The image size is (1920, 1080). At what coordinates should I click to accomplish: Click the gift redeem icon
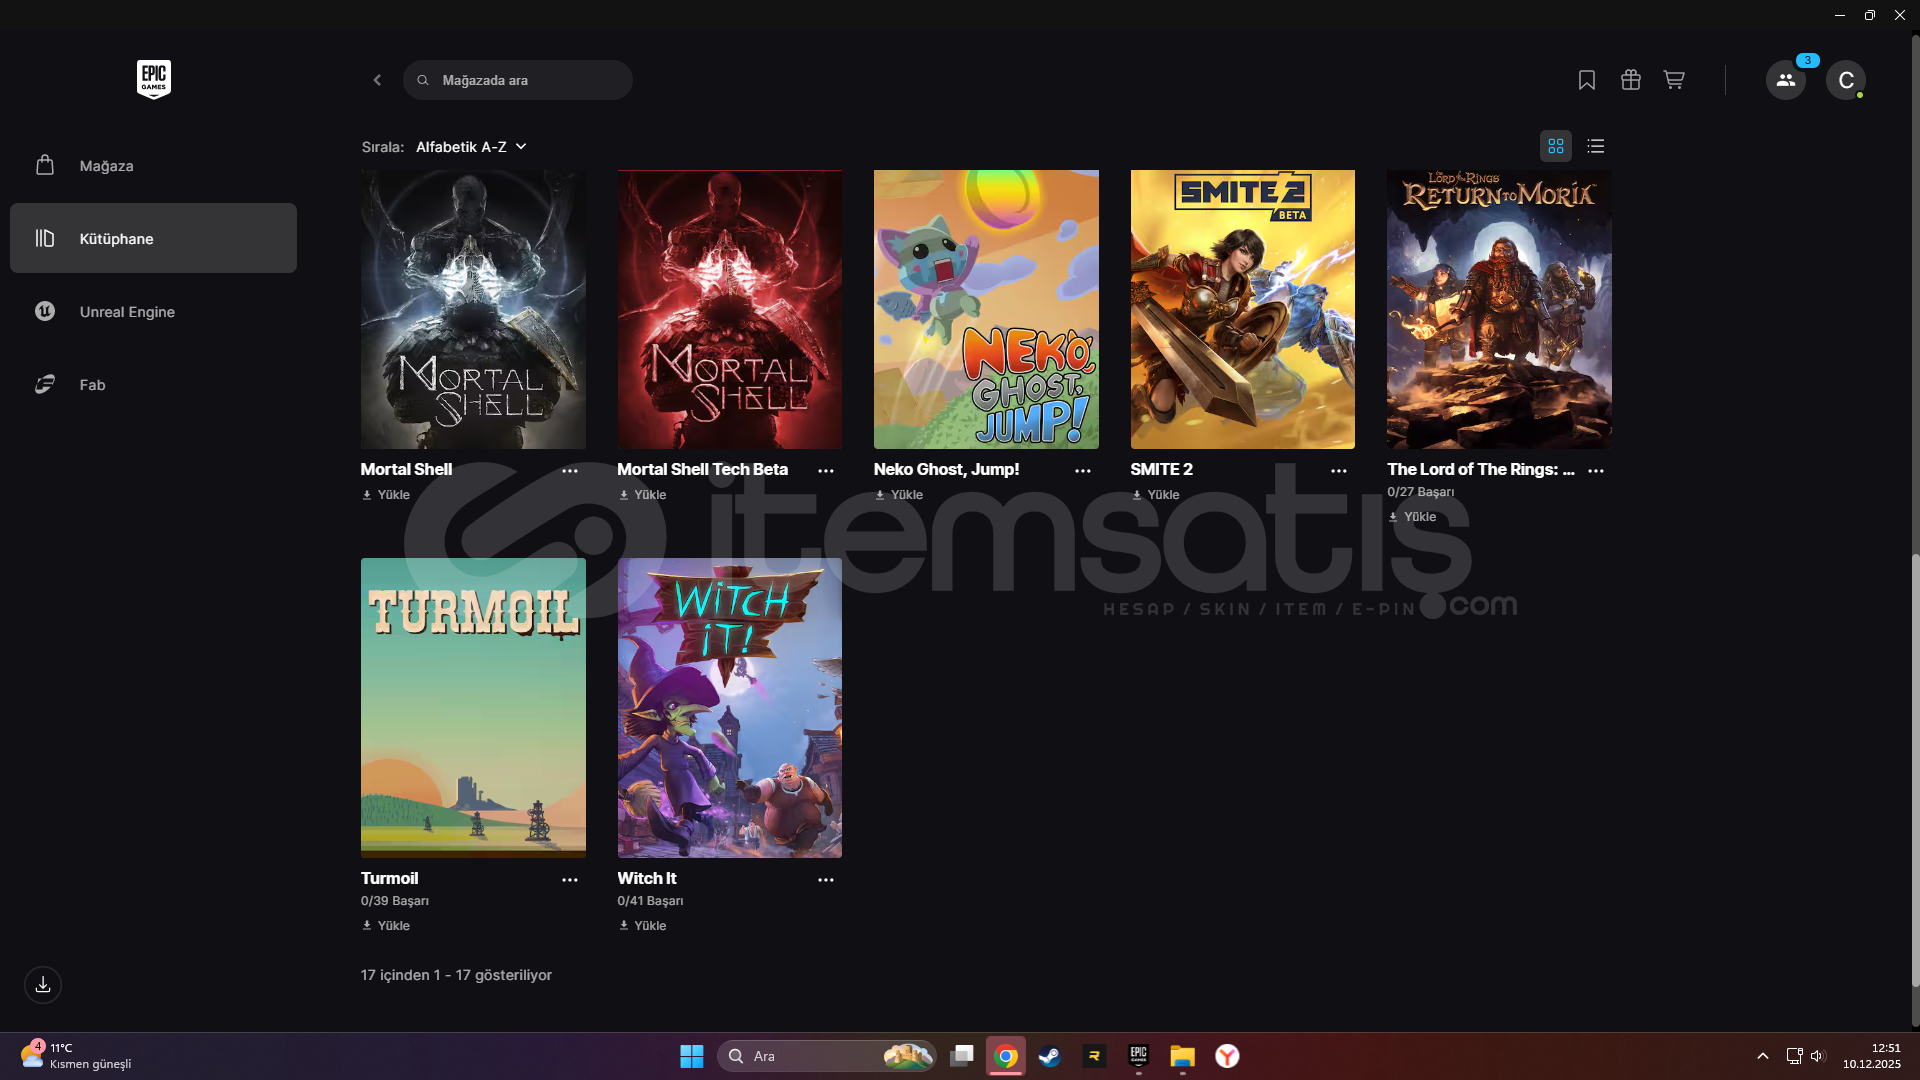[x=1630, y=80]
